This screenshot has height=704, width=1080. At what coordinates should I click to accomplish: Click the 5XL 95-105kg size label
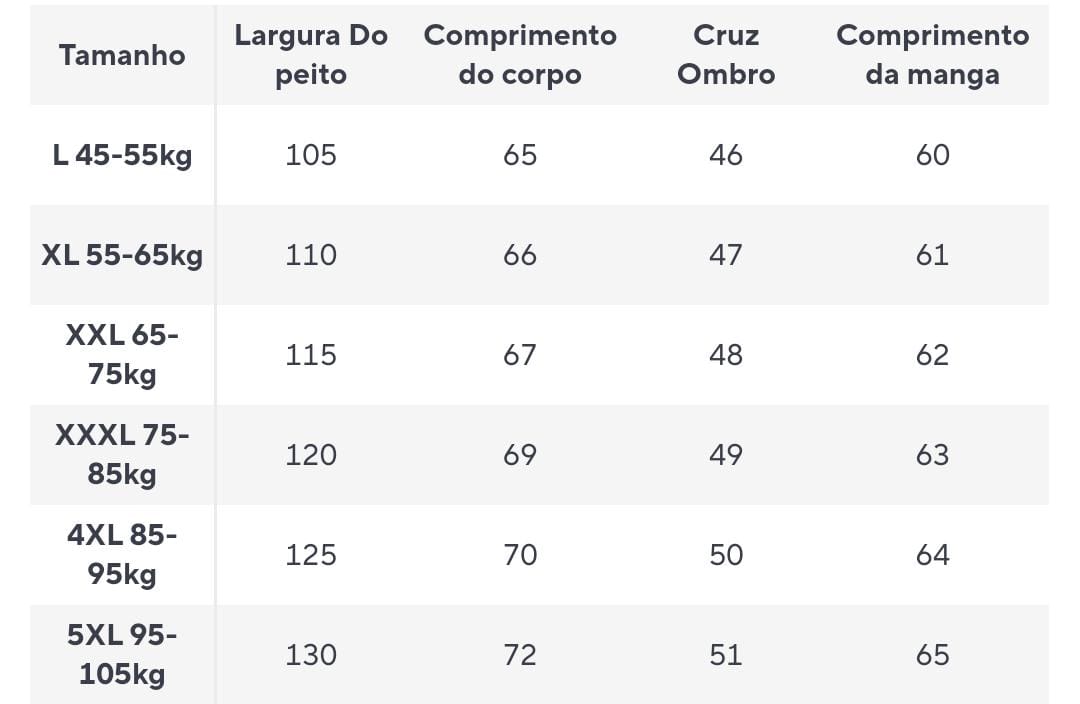[122, 654]
